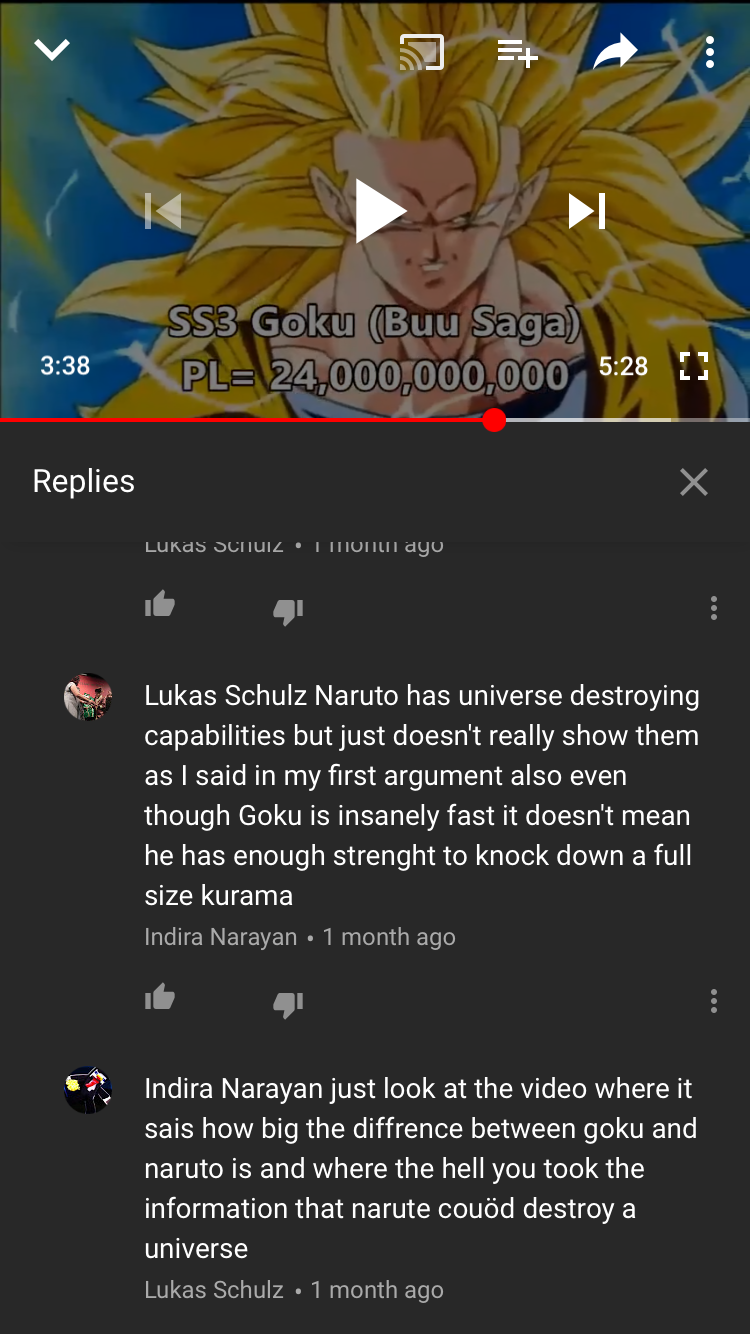Image resolution: width=750 pixels, height=1334 pixels.
Task: Close the Replies panel
Action: (693, 482)
